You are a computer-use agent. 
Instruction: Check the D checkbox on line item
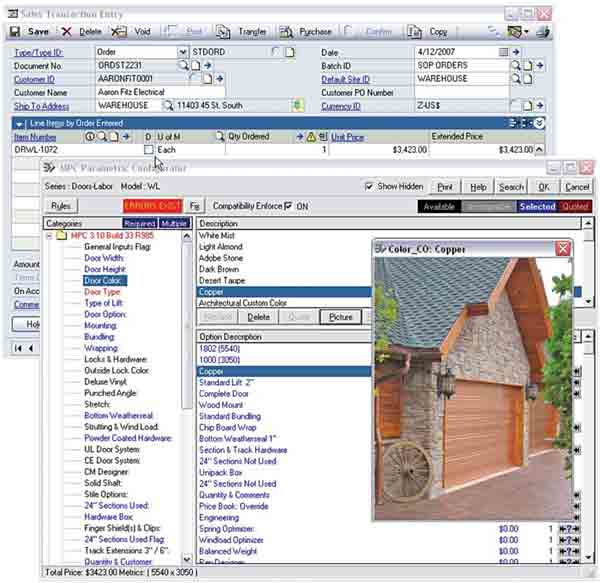(x=149, y=149)
